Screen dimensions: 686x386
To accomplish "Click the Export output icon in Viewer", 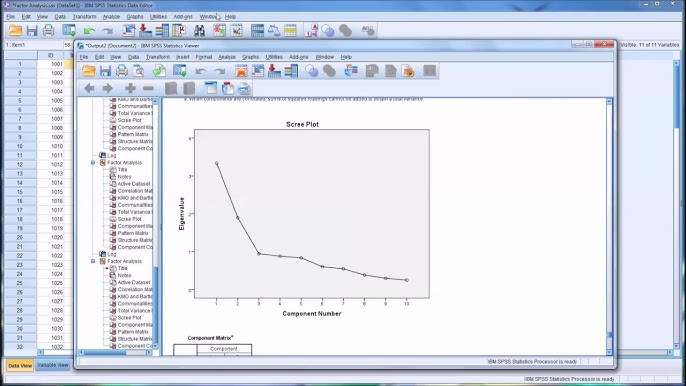I will click(159, 71).
